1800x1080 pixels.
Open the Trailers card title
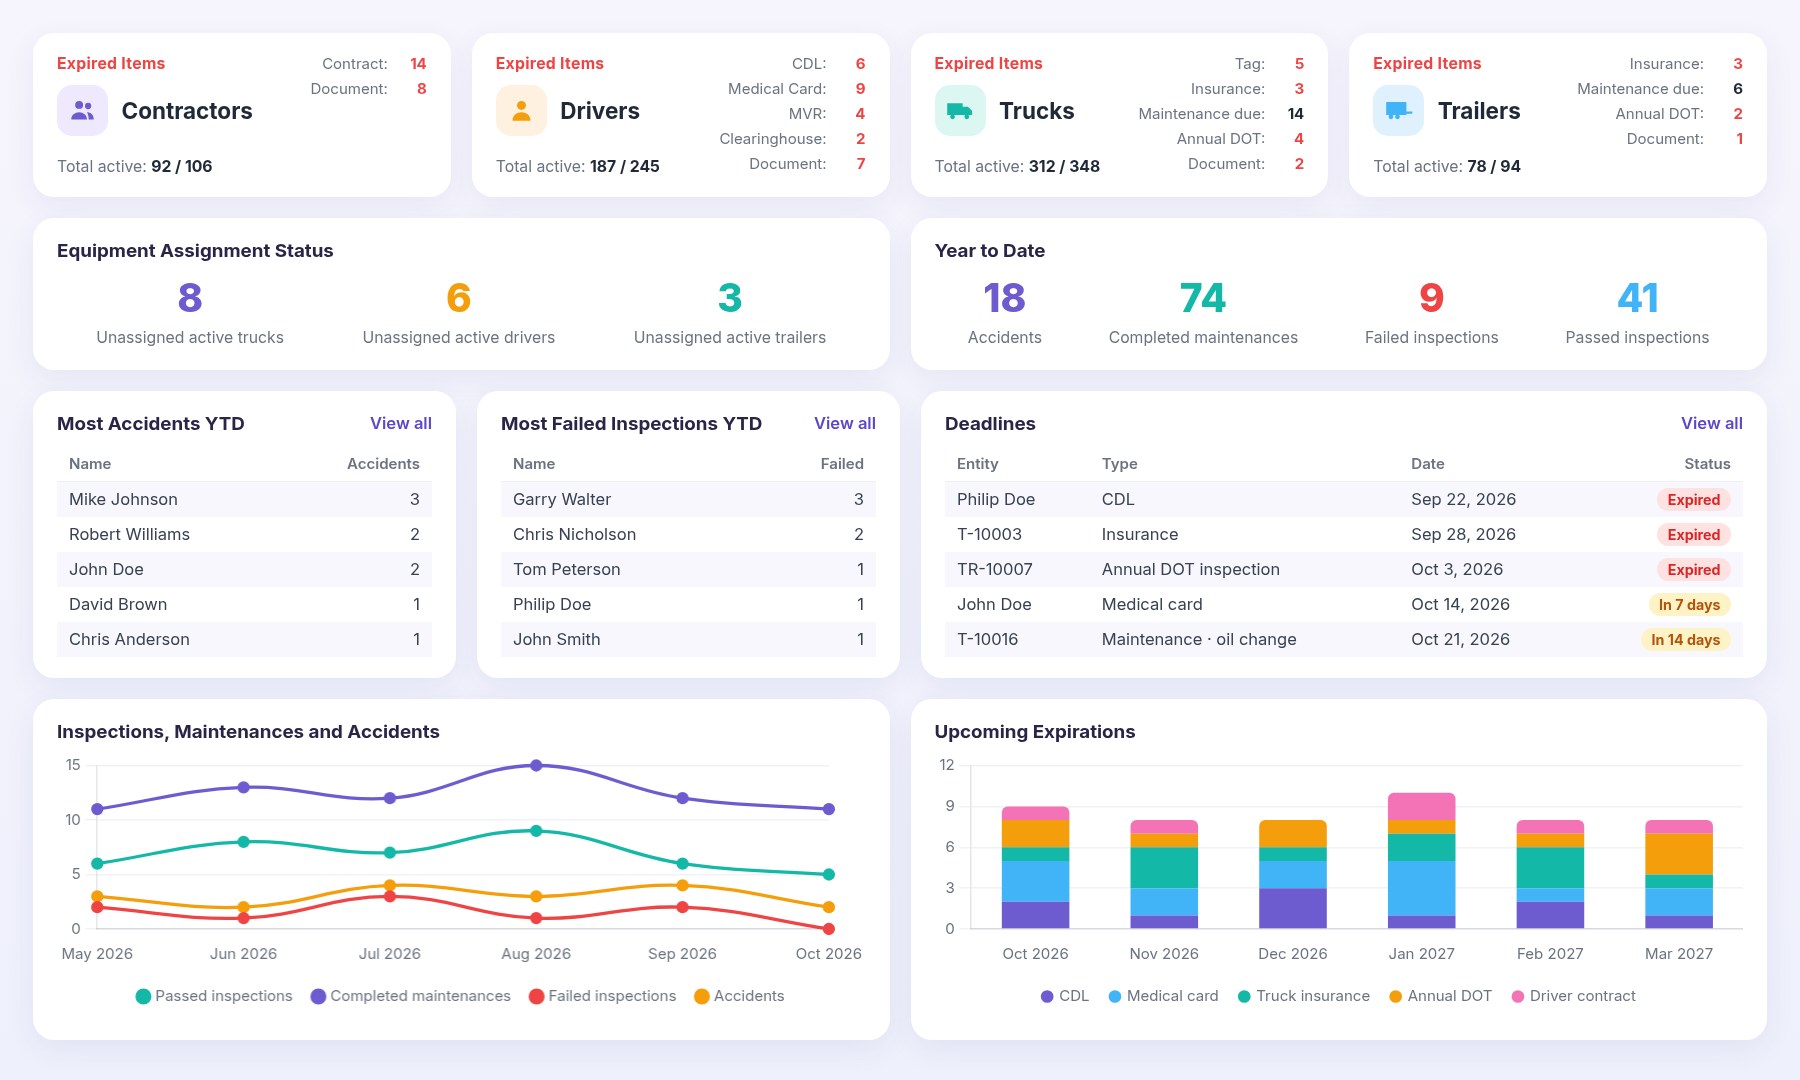tap(1479, 111)
